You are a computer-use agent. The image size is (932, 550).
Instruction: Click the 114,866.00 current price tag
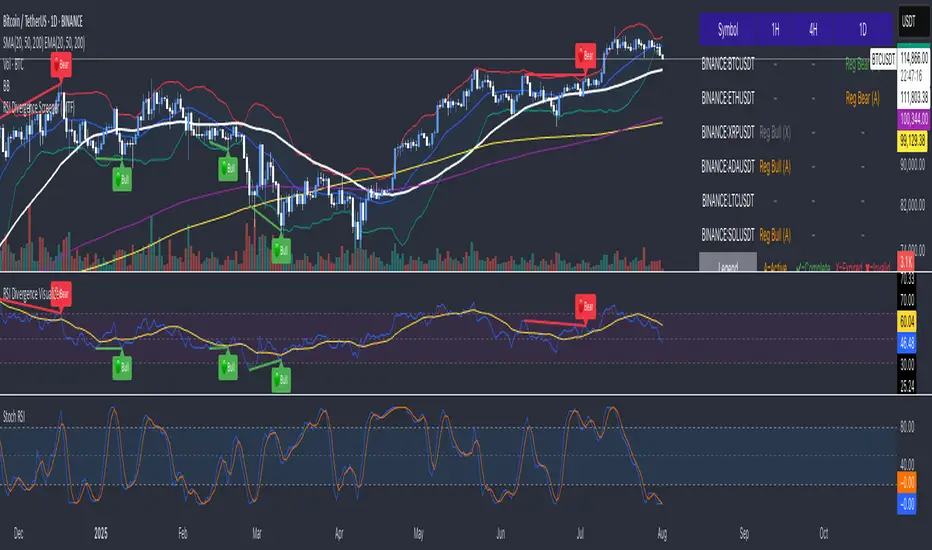pyautogui.click(x=914, y=58)
